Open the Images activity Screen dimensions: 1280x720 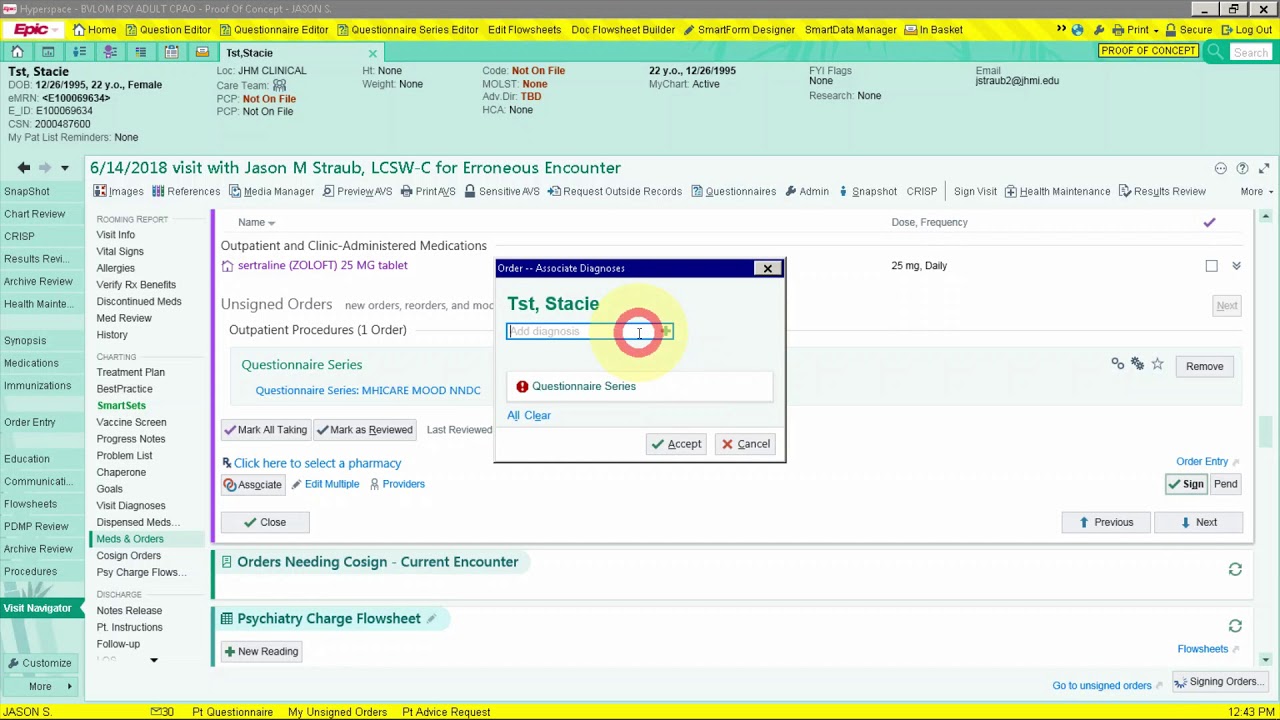(x=118, y=191)
